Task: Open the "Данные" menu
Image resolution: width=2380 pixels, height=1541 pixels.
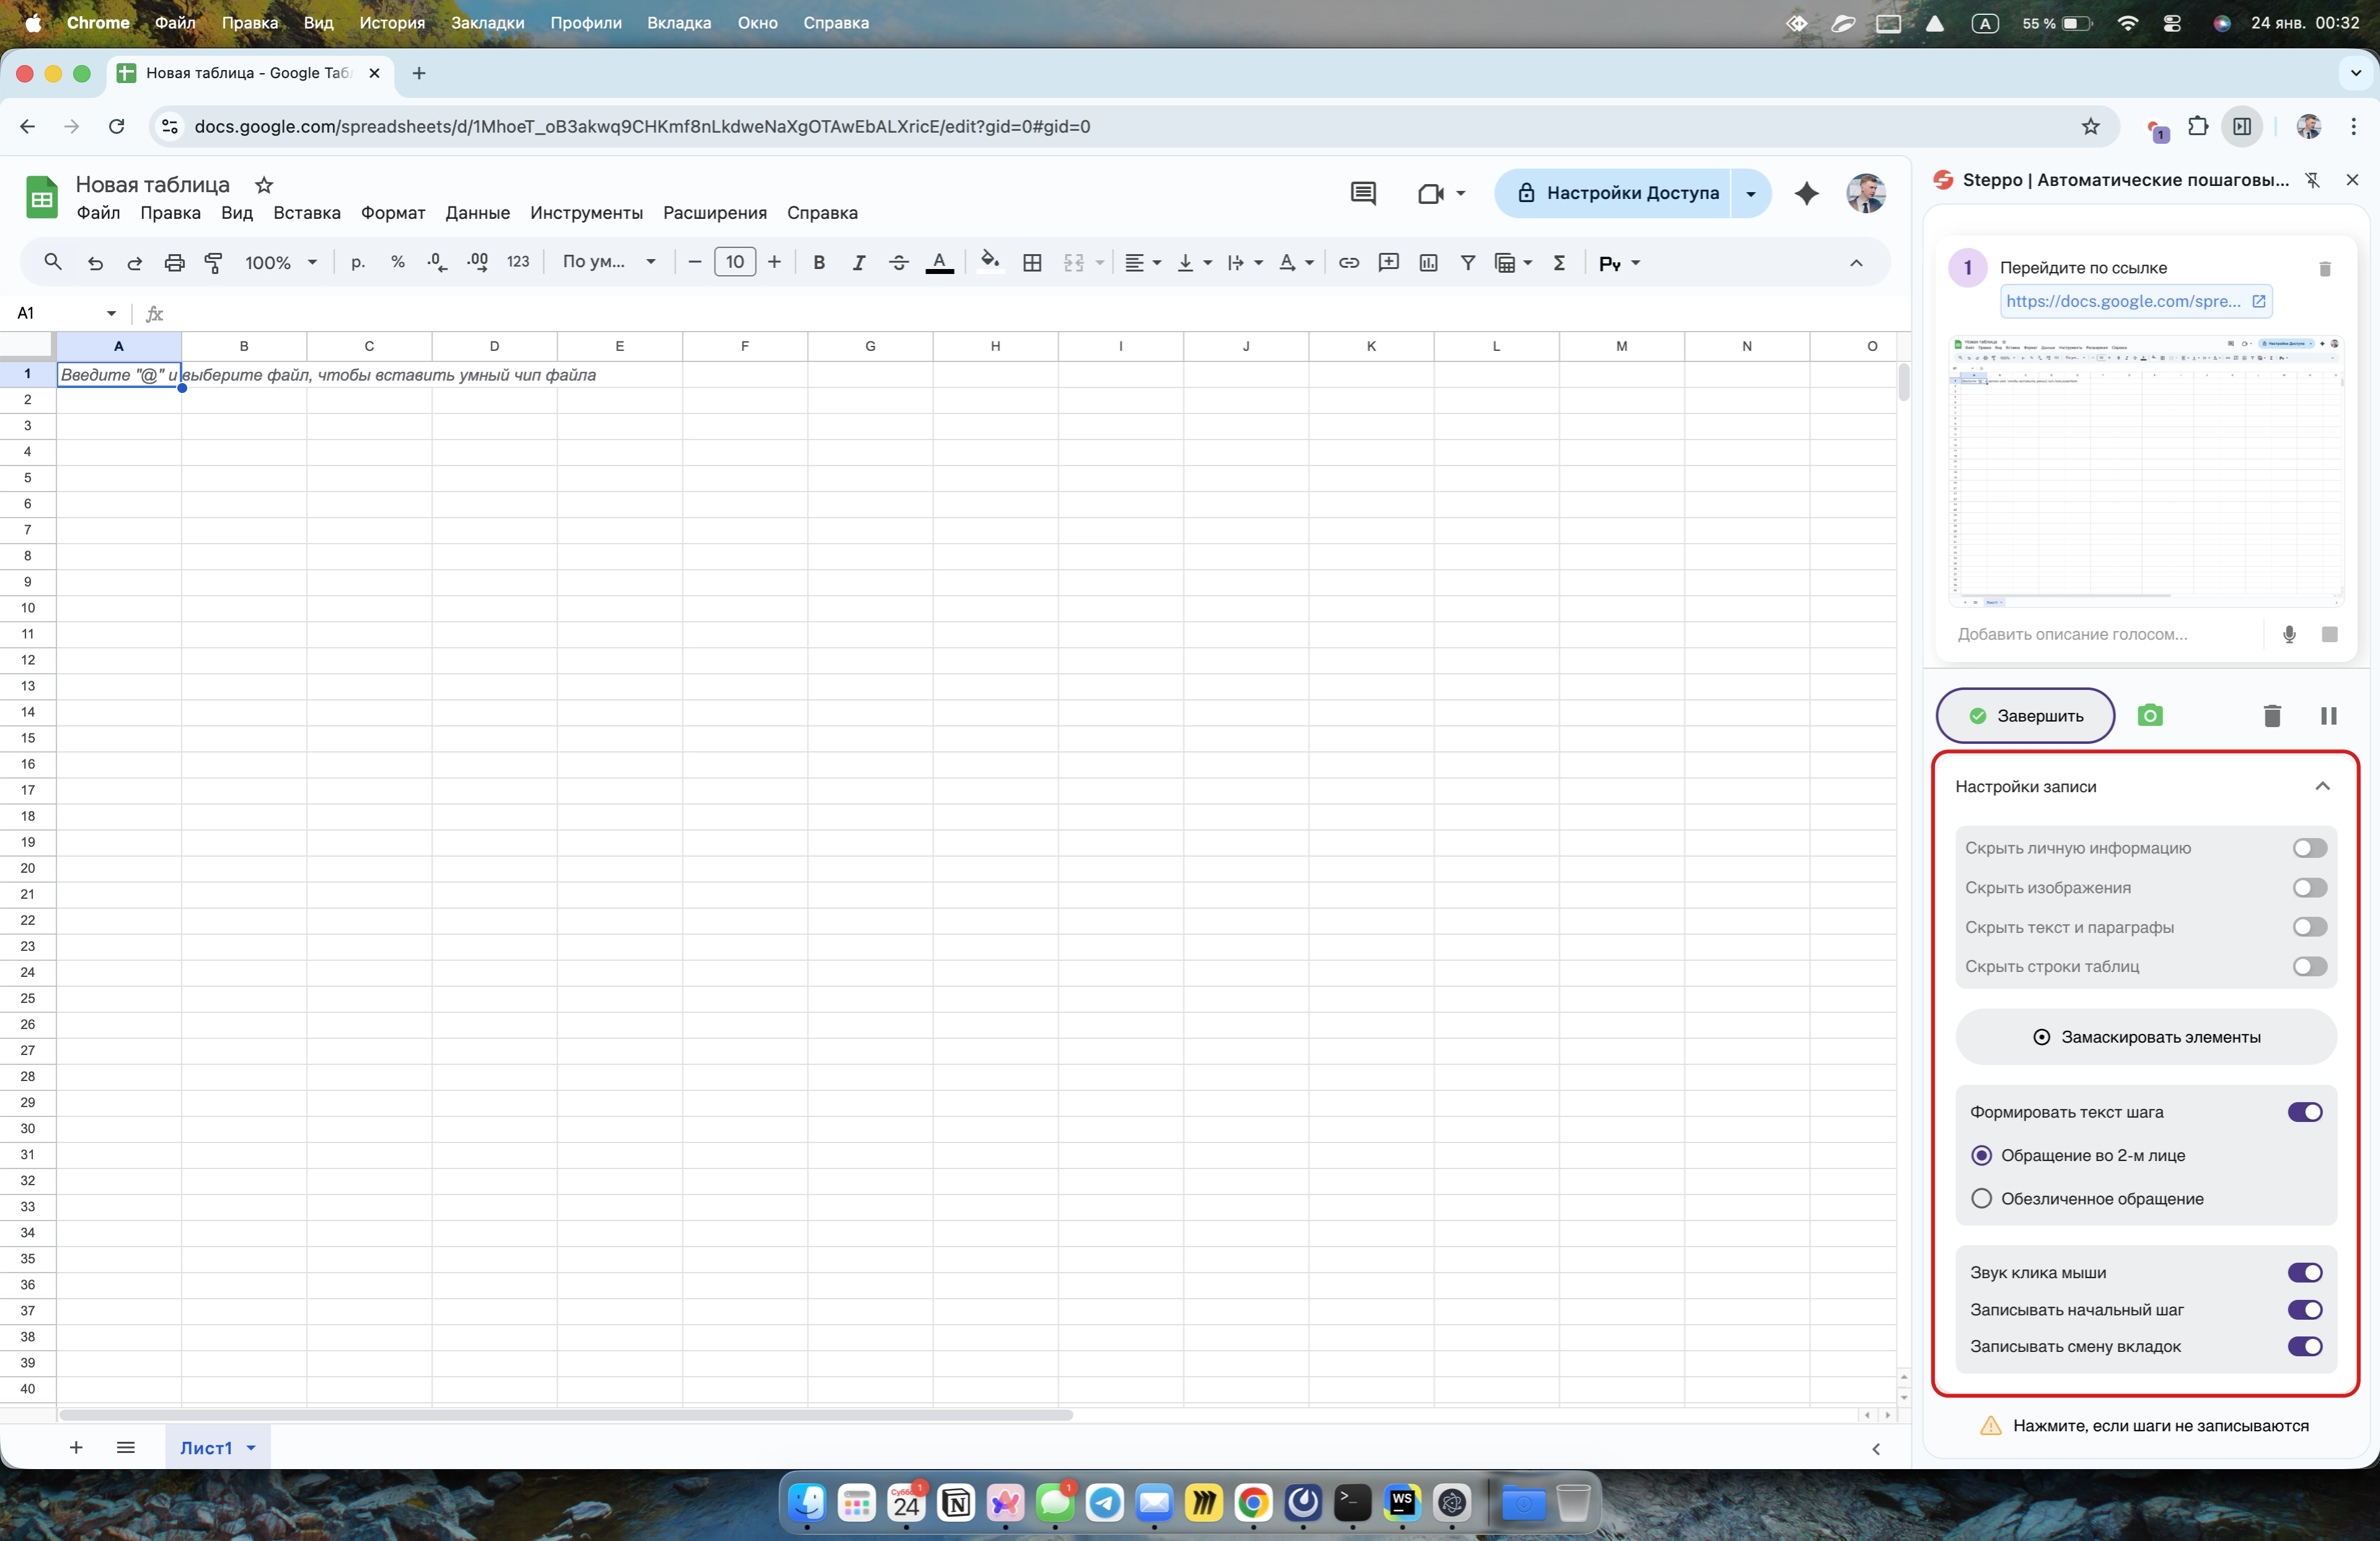Action: 477,213
